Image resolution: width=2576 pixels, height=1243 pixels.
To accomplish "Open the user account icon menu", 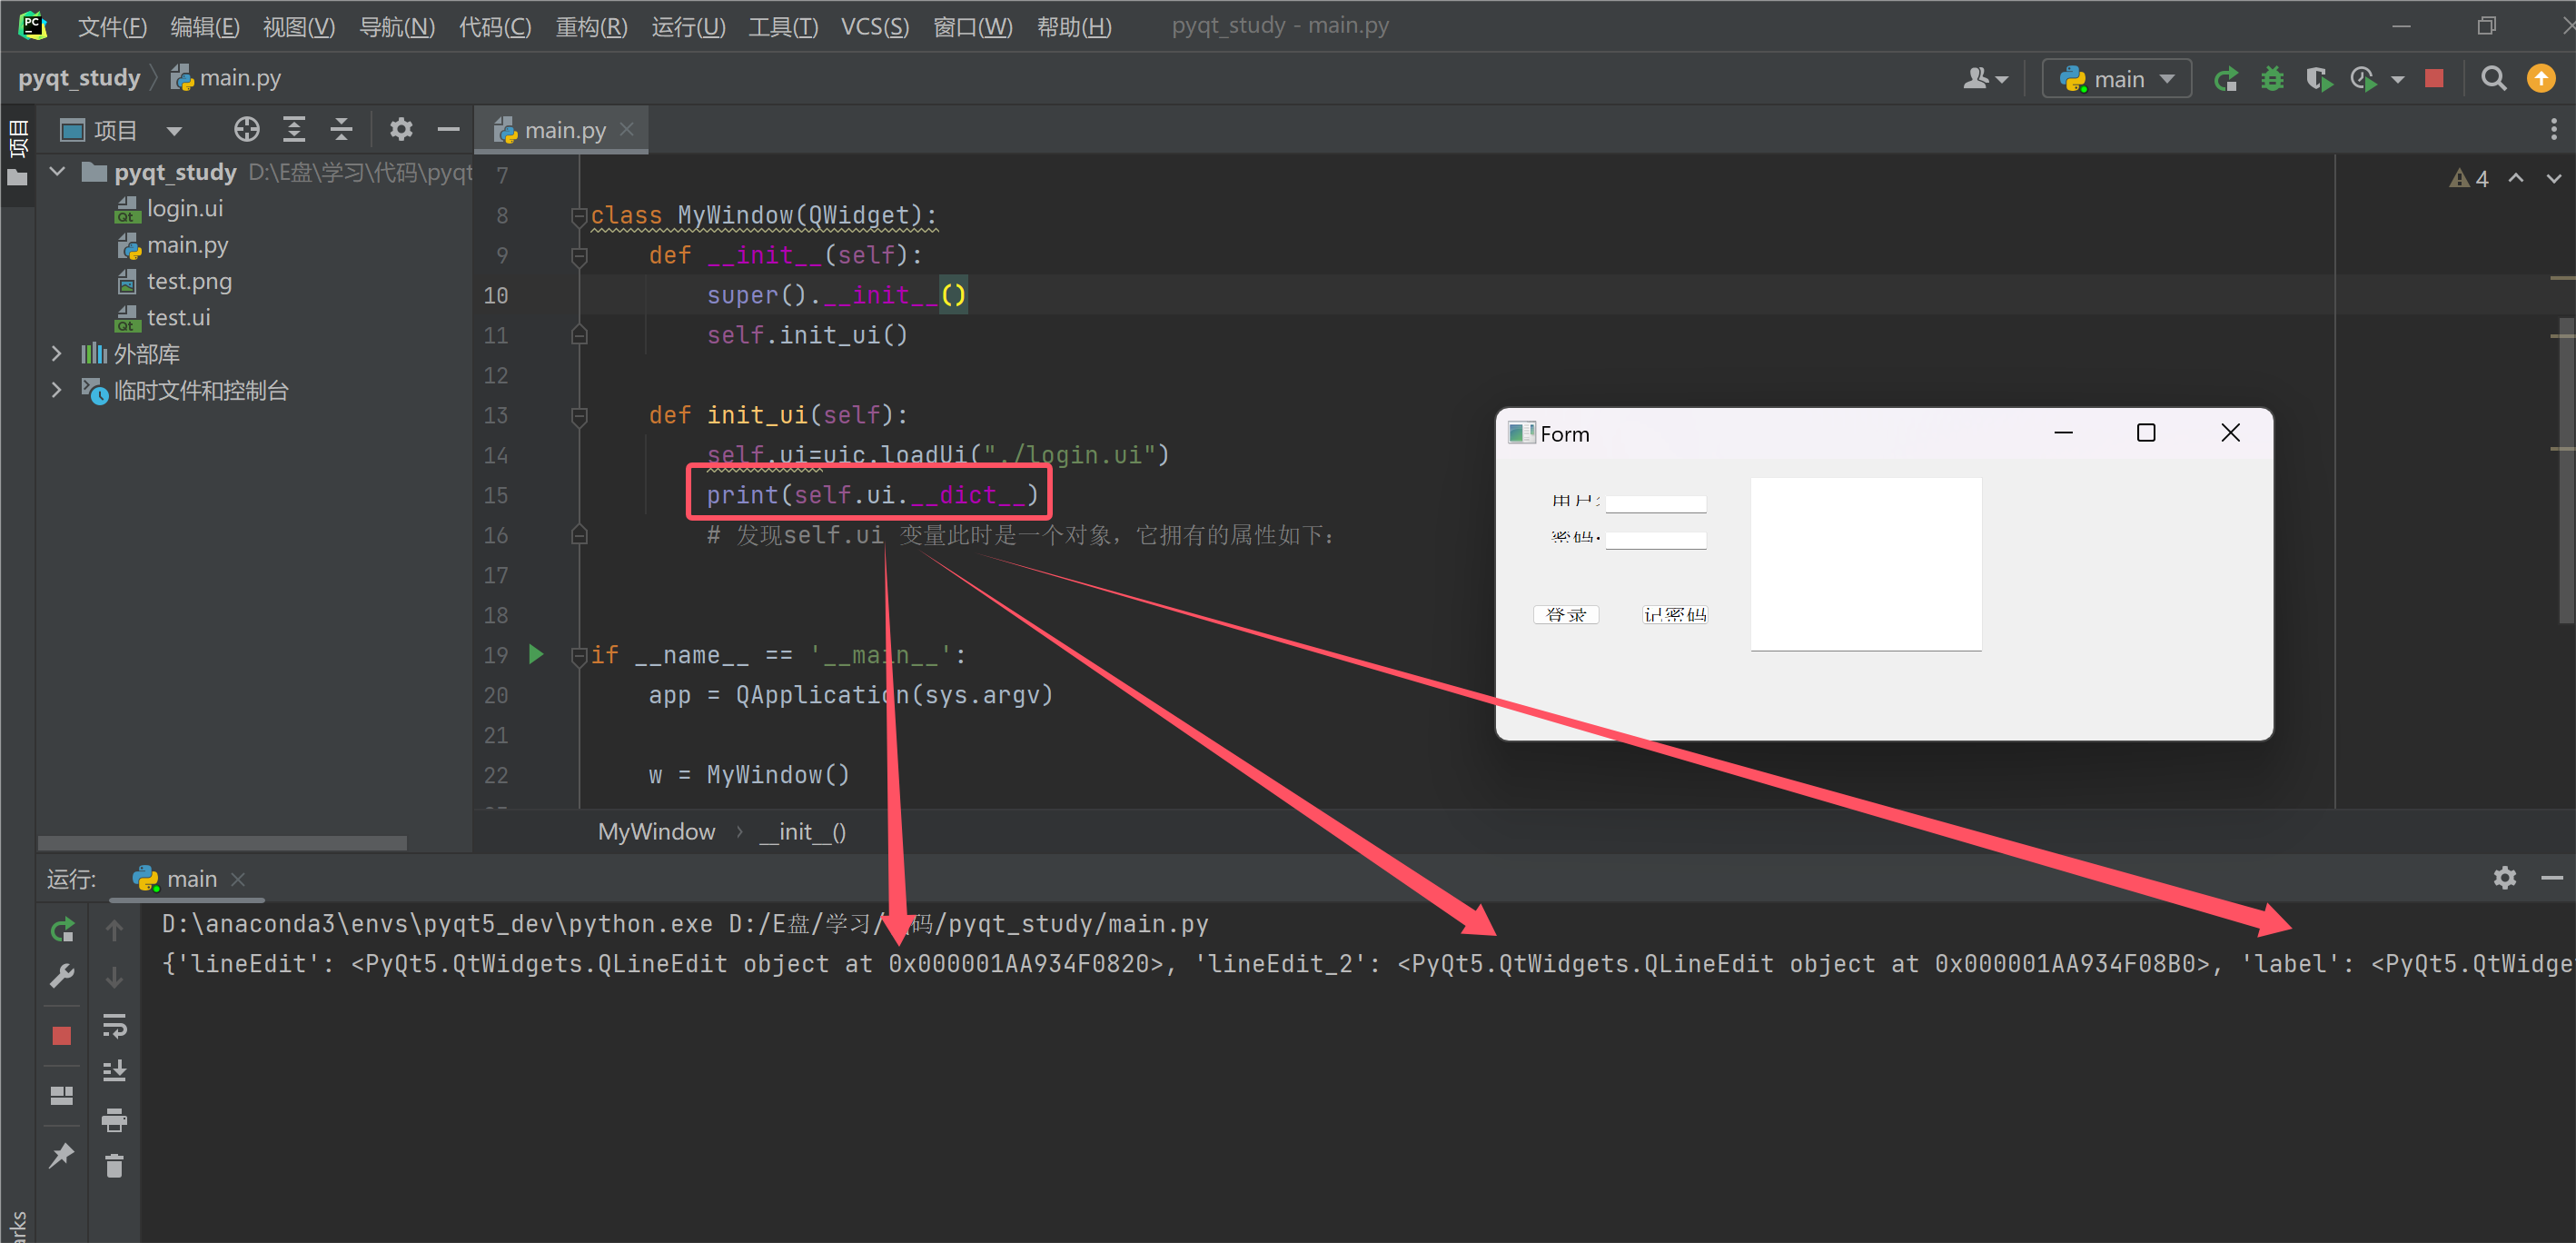I will (1985, 79).
